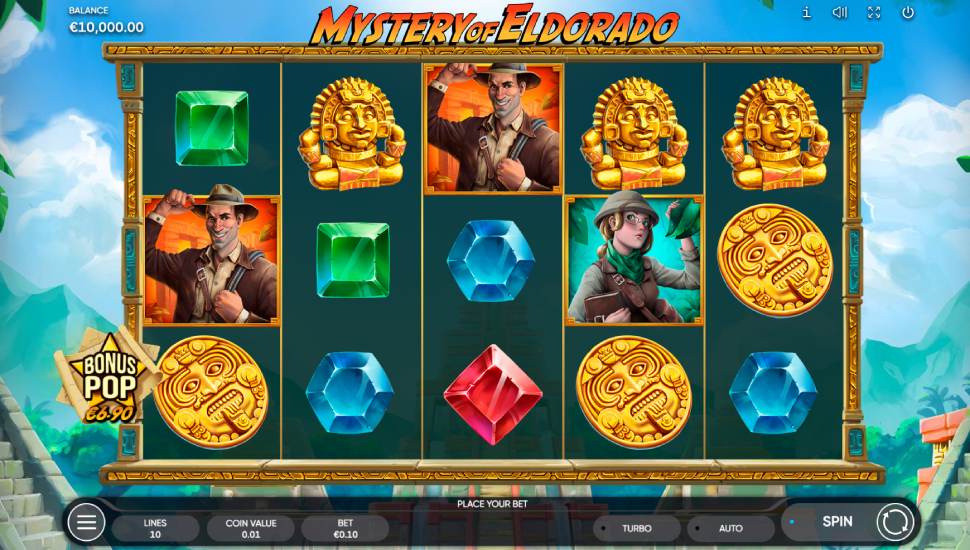Open the Coin Value selector

(251, 528)
